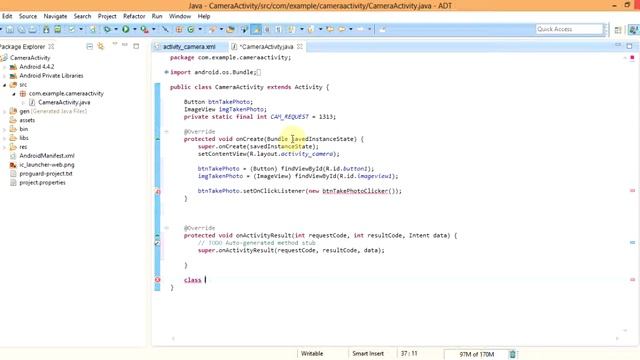The image size is (640, 360).
Task: Click the error marker beside setOnClickListener line
Action: 158,191
